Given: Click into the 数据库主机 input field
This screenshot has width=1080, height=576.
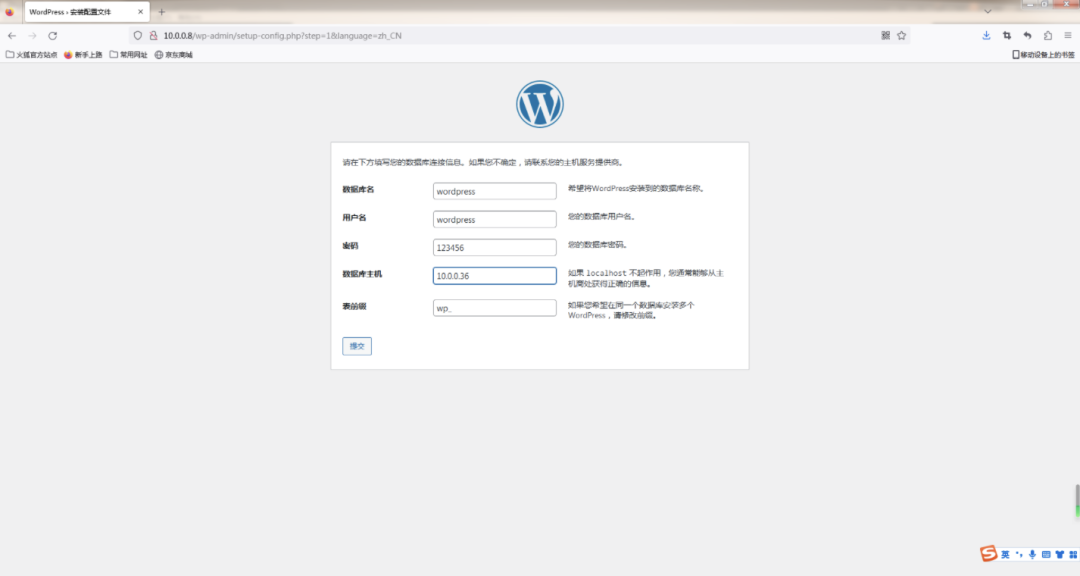Looking at the screenshot, I should [x=494, y=276].
